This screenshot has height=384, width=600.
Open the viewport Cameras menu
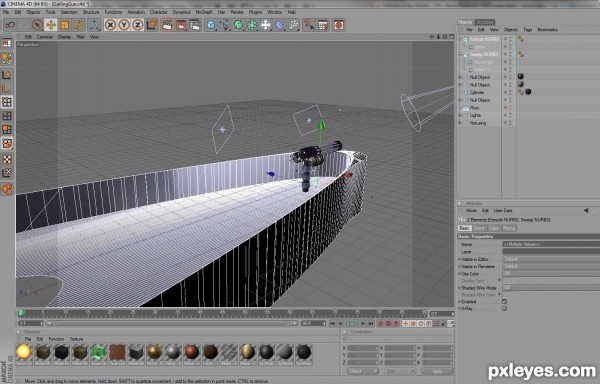point(45,37)
